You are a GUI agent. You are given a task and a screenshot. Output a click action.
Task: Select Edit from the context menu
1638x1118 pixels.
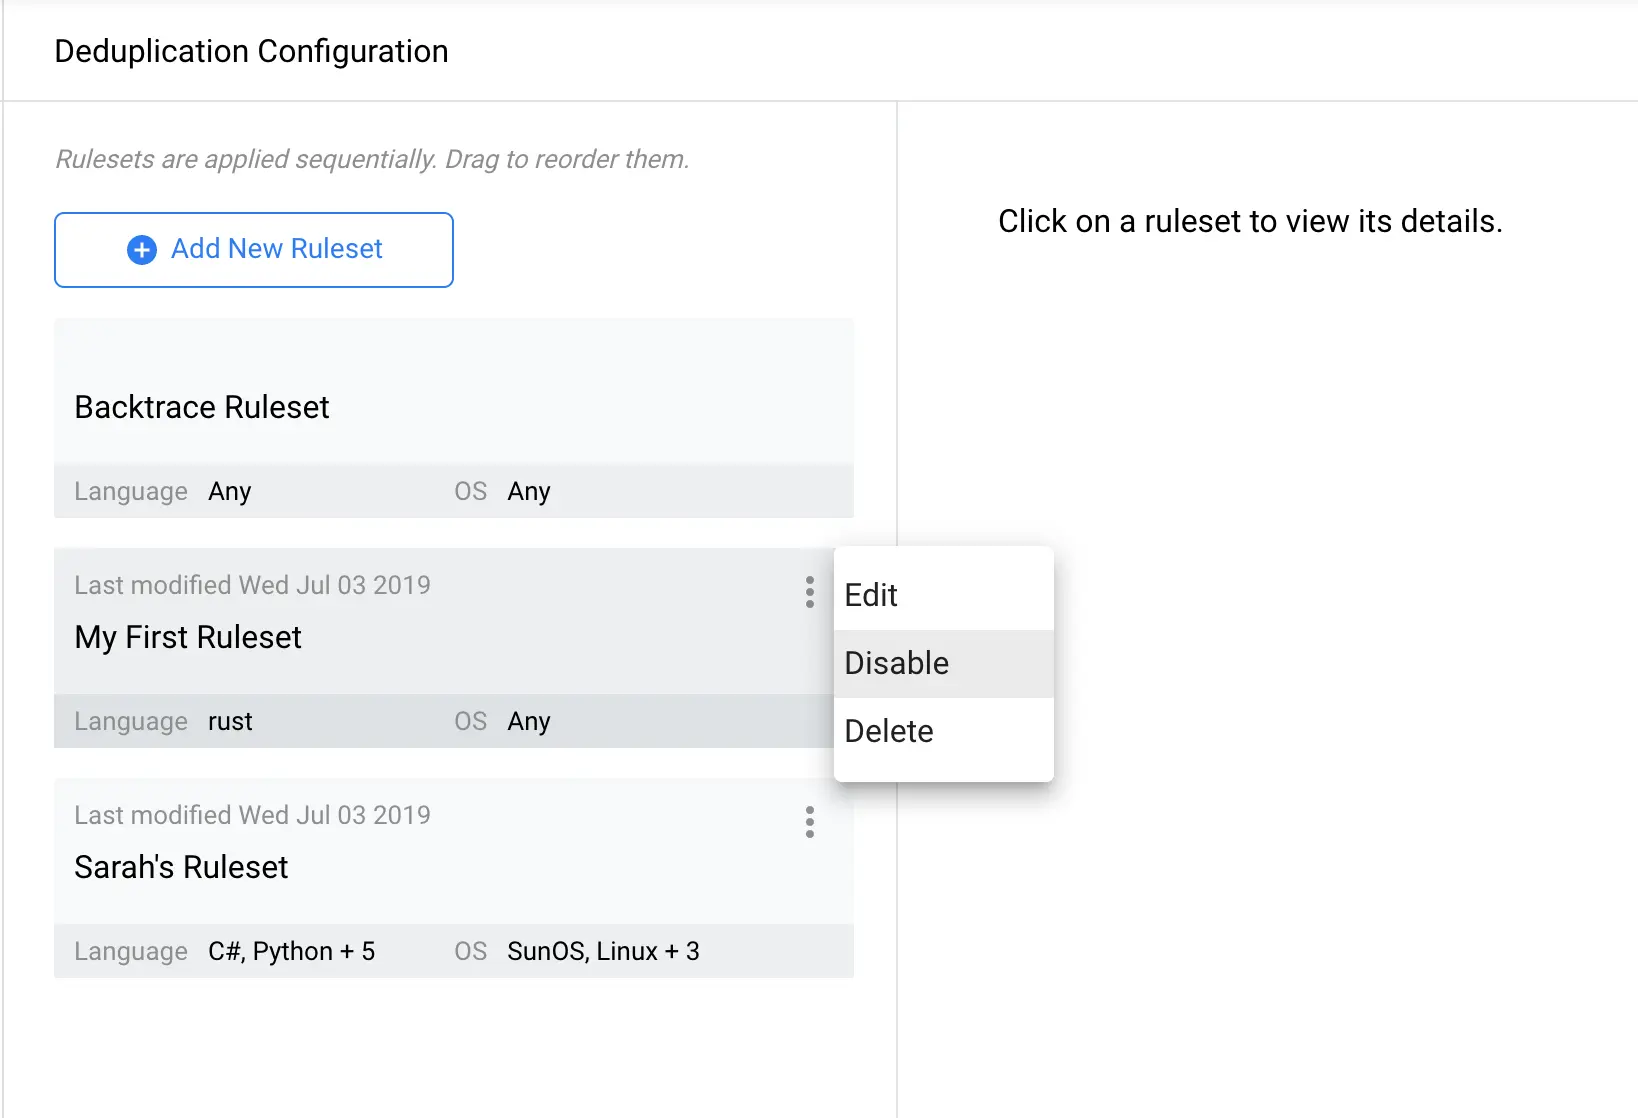coord(871,595)
